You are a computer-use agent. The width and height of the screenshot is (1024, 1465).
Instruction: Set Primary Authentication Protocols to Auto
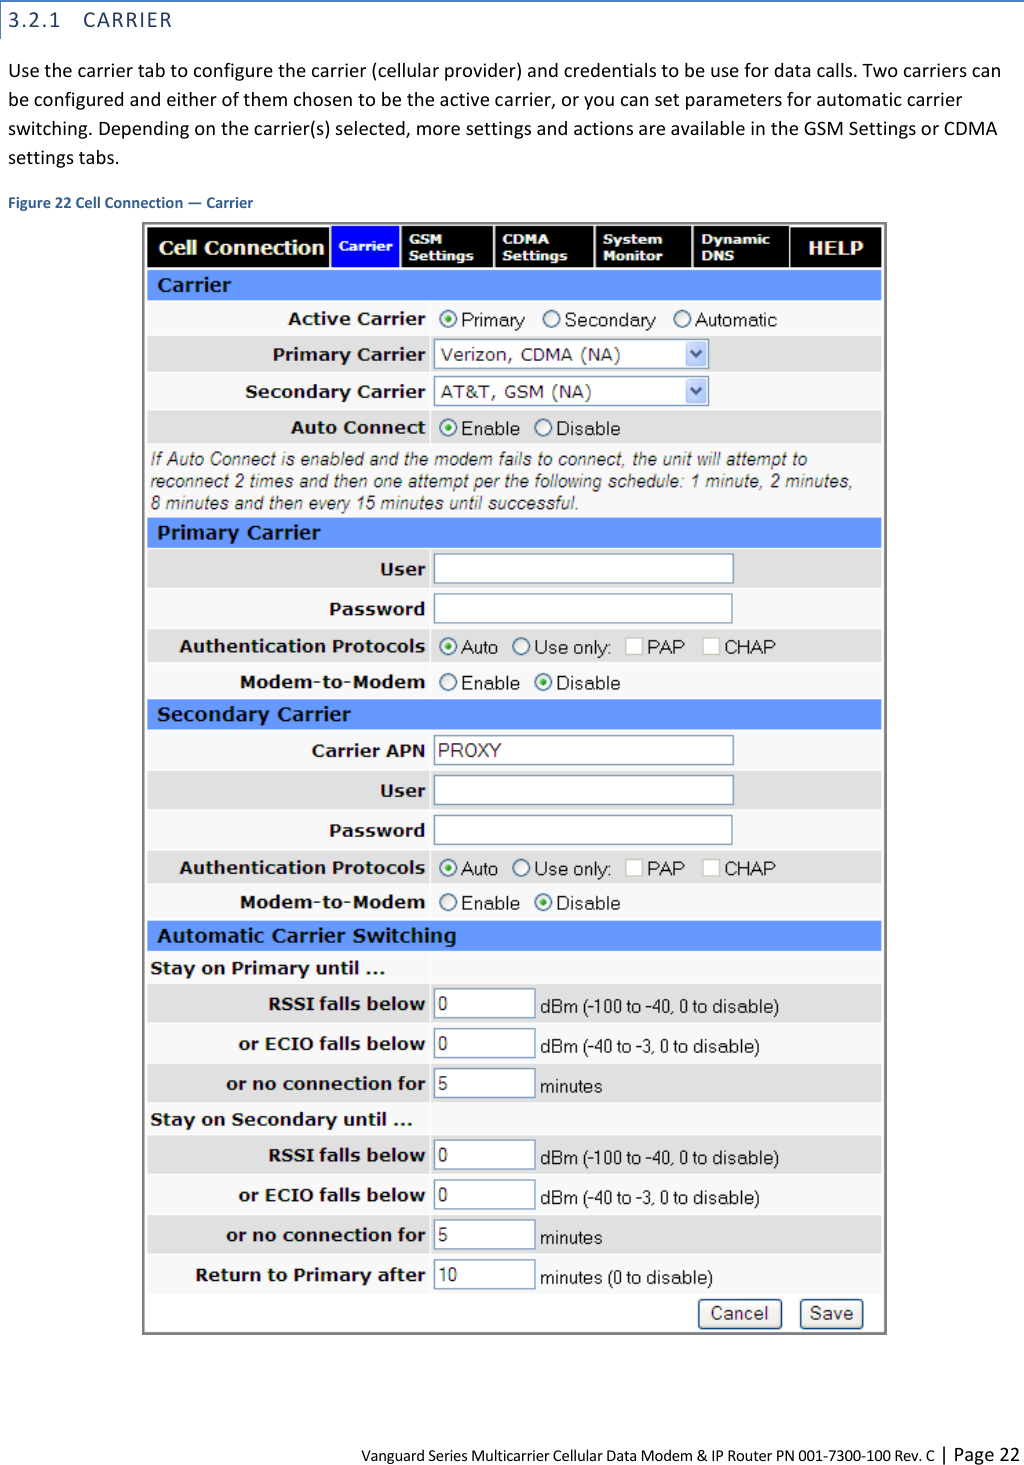448,647
